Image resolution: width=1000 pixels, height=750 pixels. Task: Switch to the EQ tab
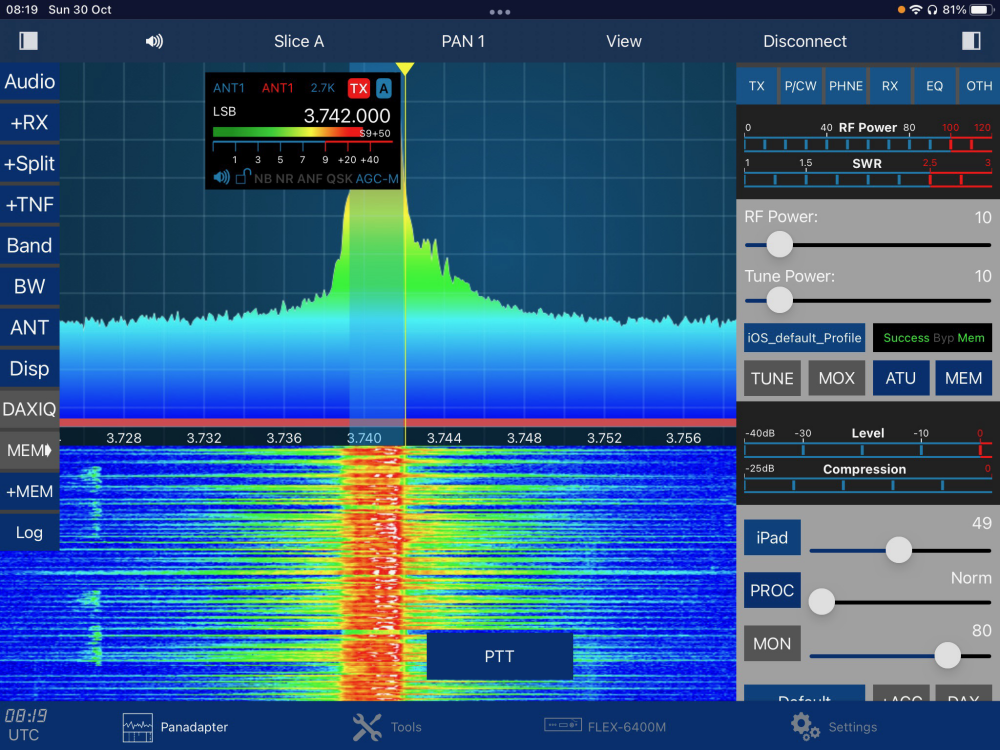[x=934, y=86]
